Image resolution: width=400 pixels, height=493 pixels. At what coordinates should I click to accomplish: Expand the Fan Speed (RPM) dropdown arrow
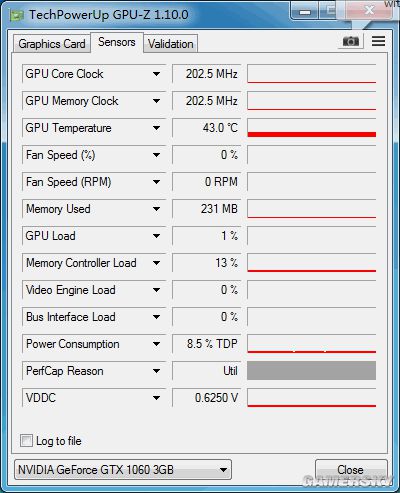coord(156,182)
